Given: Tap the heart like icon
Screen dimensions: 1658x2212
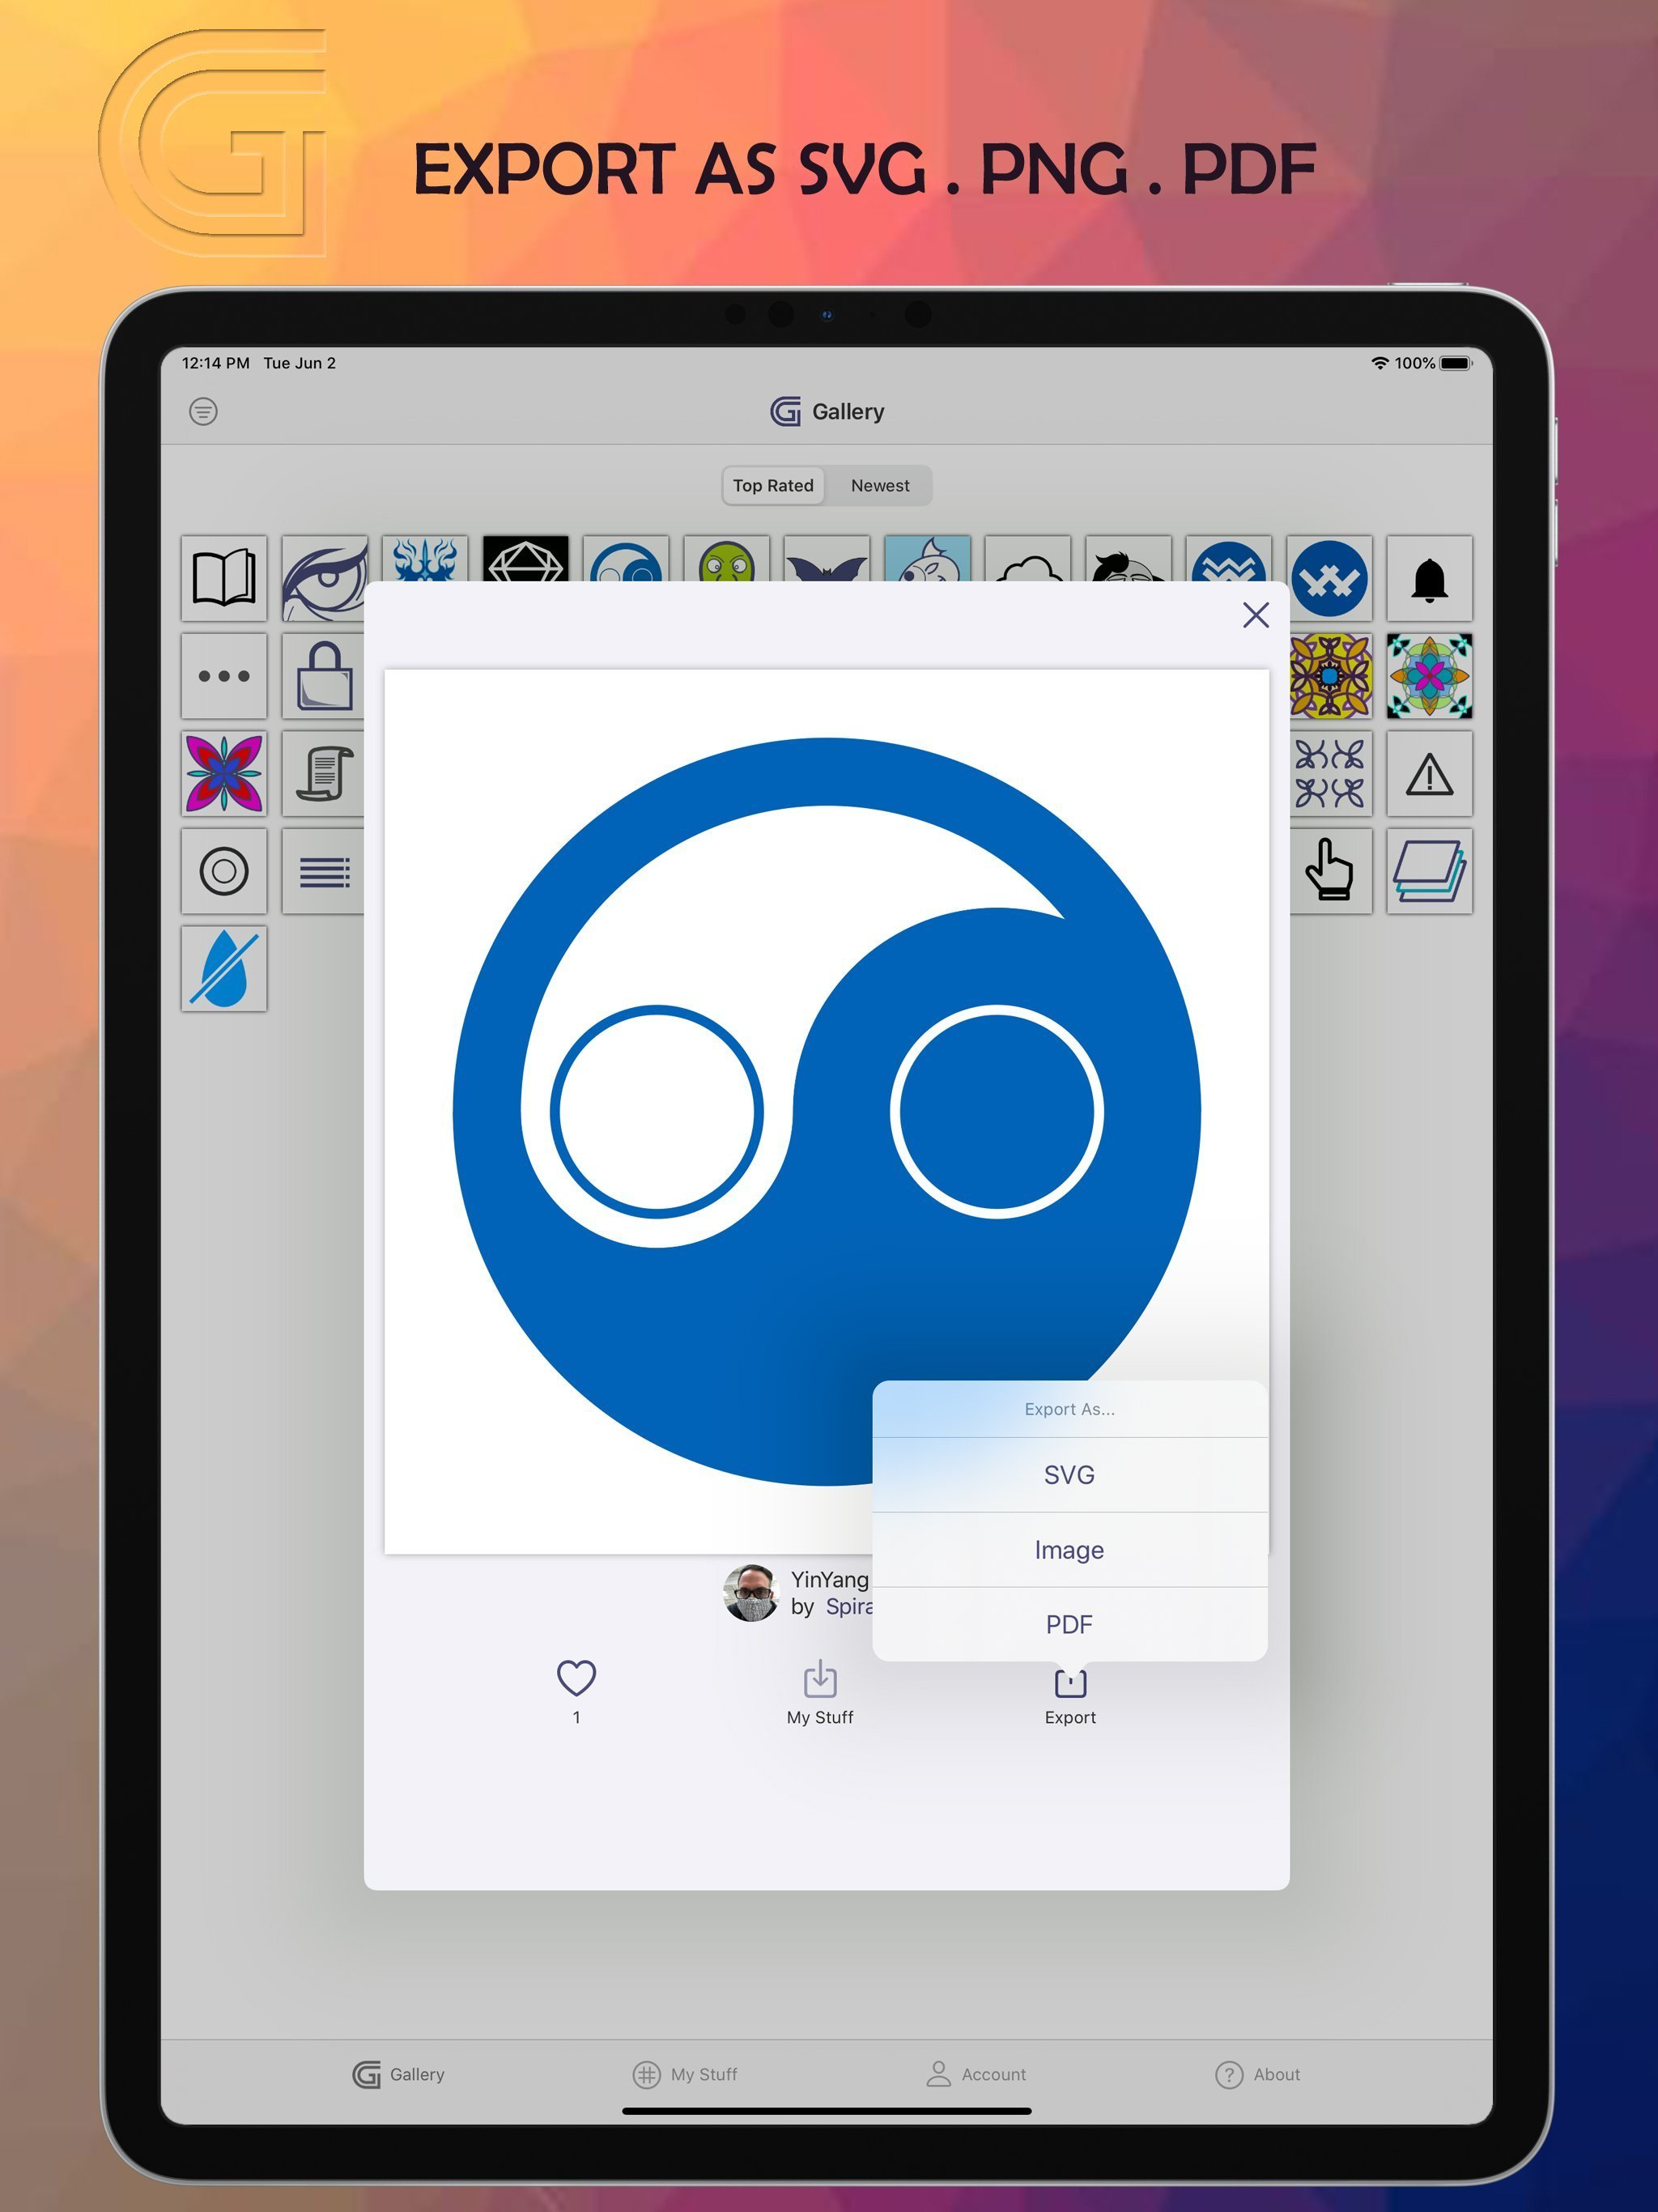Looking at the screenshot, I should [x=576, y=1679].
